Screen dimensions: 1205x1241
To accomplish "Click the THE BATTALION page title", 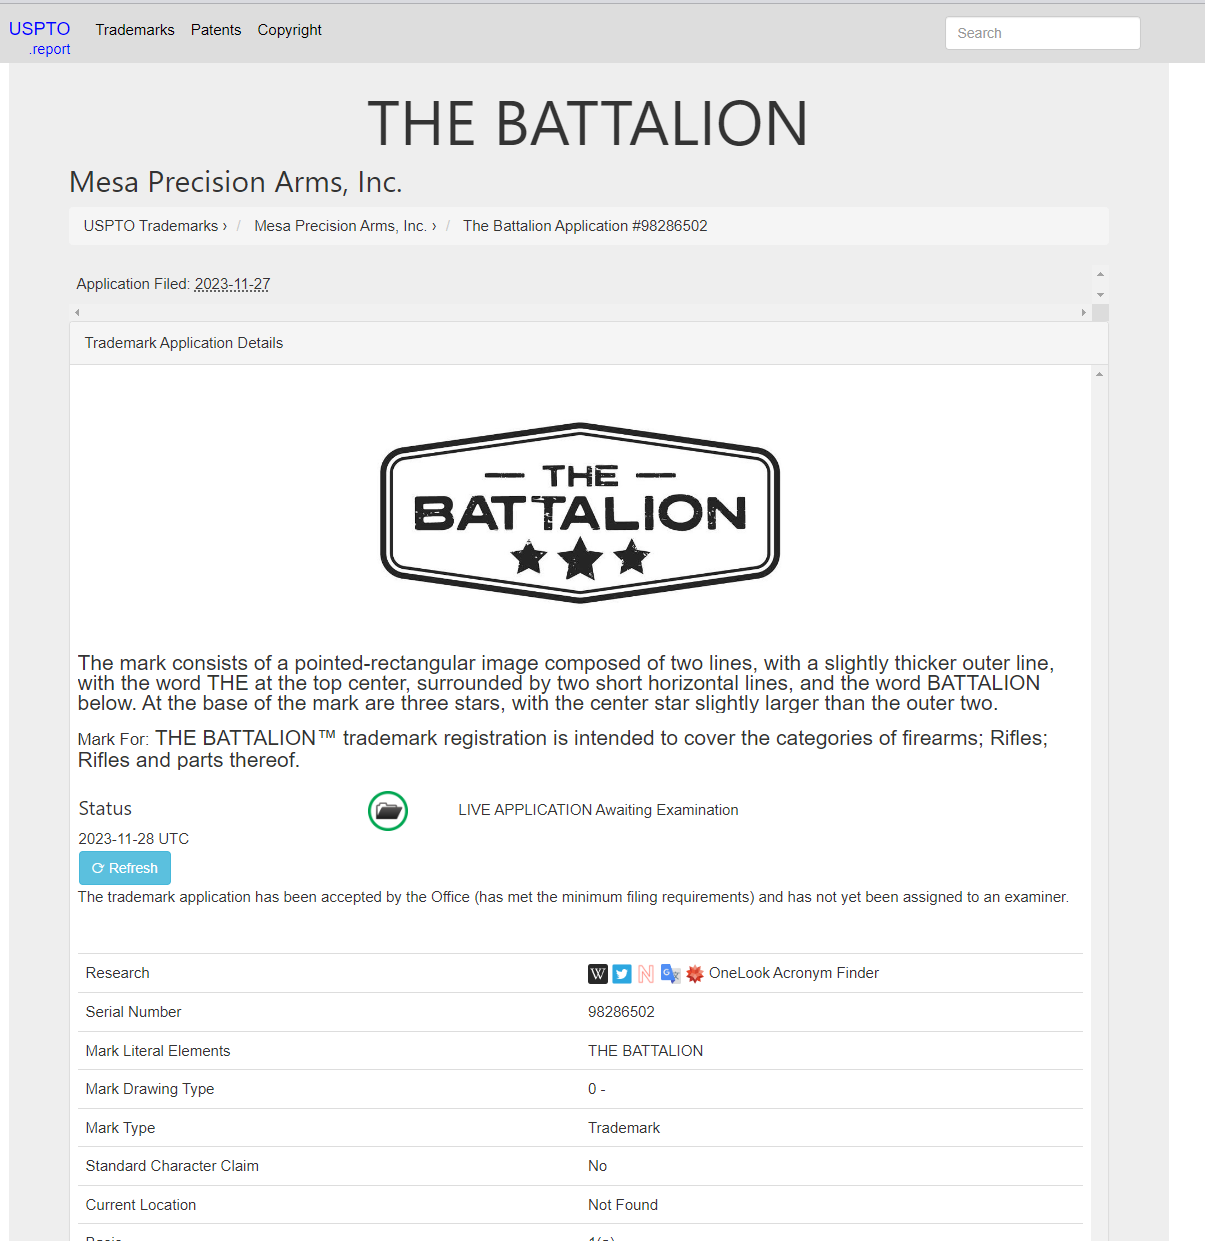I will click(x=588, y=124).
